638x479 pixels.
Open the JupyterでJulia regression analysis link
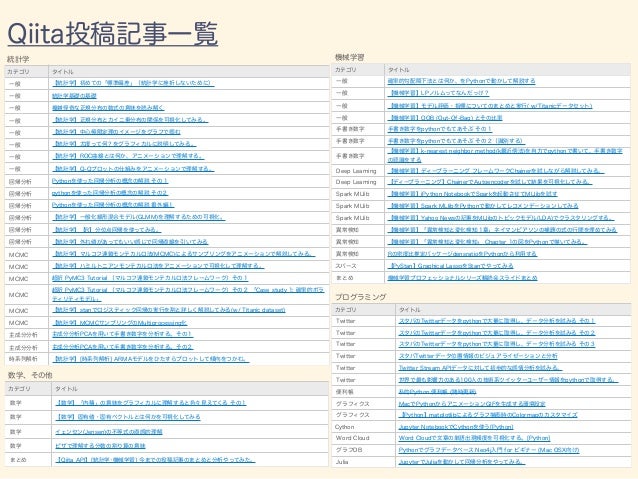pos(462,462)
